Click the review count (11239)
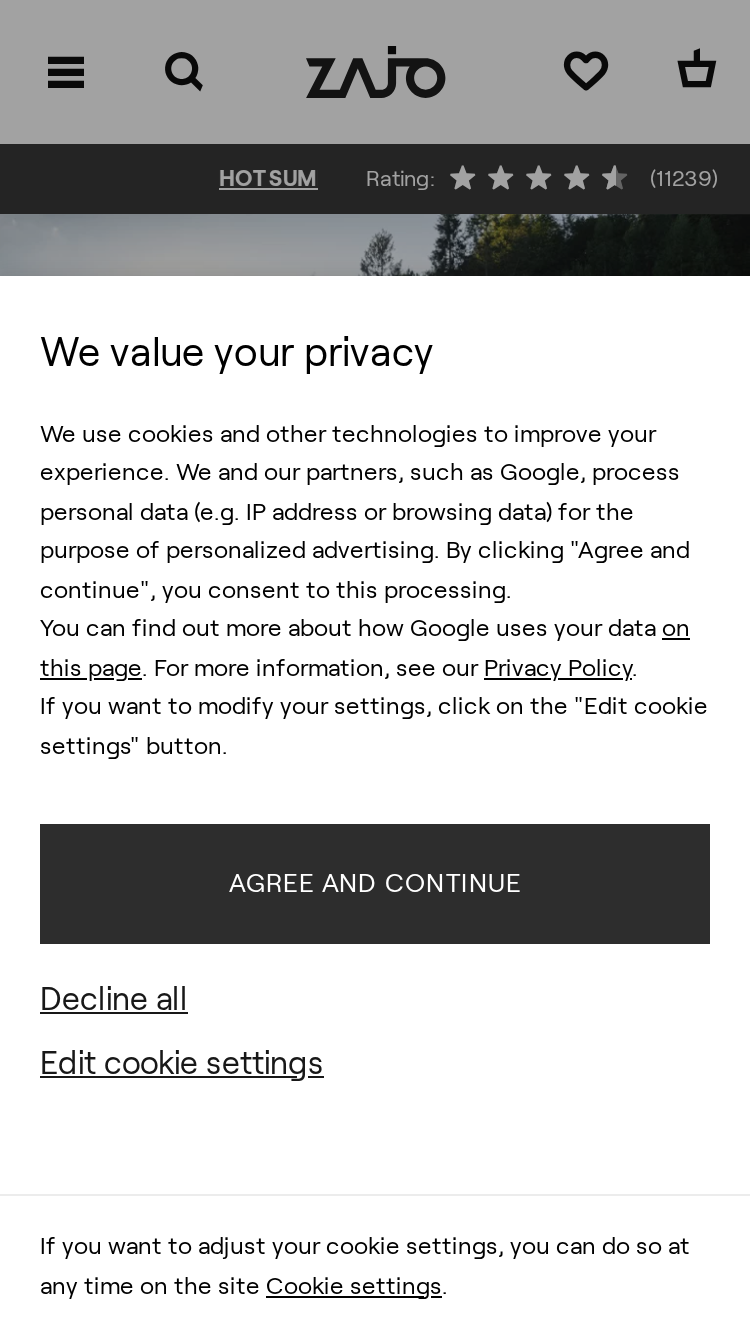This screenshot has height=1334, width=750. (684, 179)
